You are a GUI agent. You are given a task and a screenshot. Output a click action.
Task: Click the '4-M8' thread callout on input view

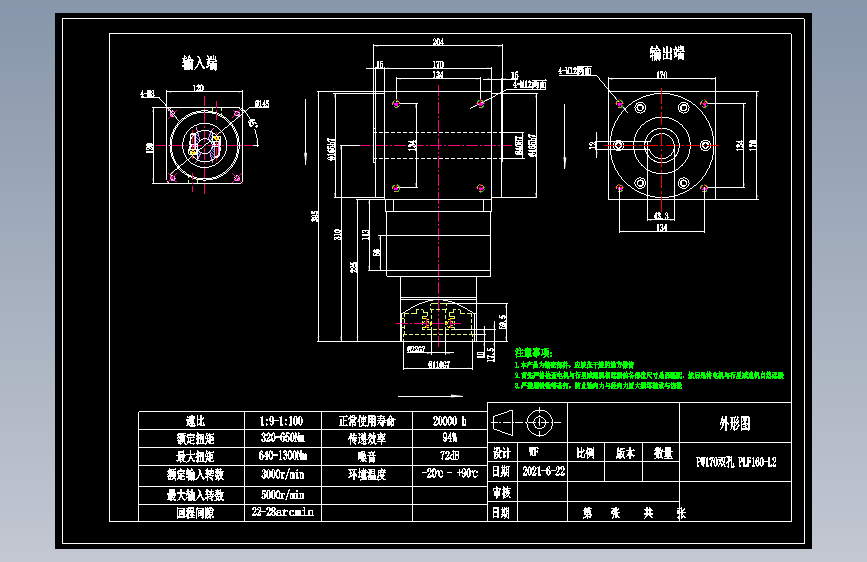tap(147, 94)
